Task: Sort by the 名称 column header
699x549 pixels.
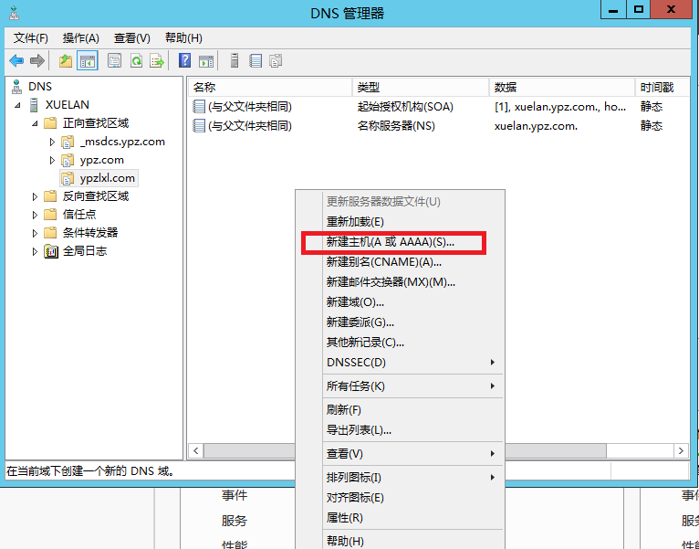Action: point(270,87)
